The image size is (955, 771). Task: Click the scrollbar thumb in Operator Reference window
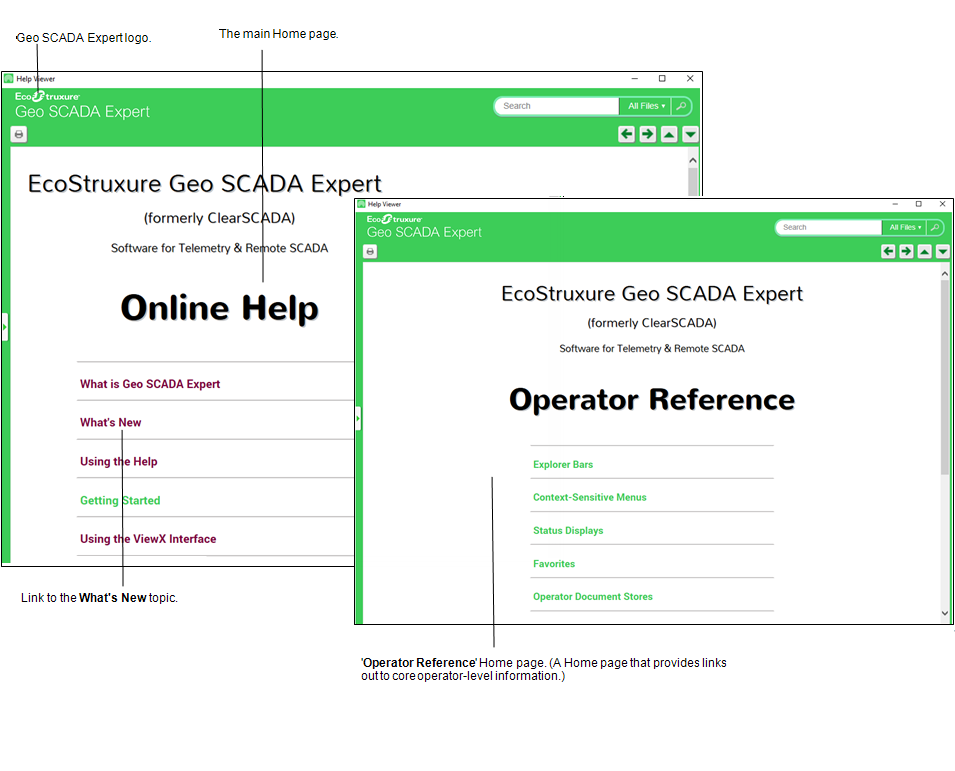pyautogui.click(x=945, y=378)
